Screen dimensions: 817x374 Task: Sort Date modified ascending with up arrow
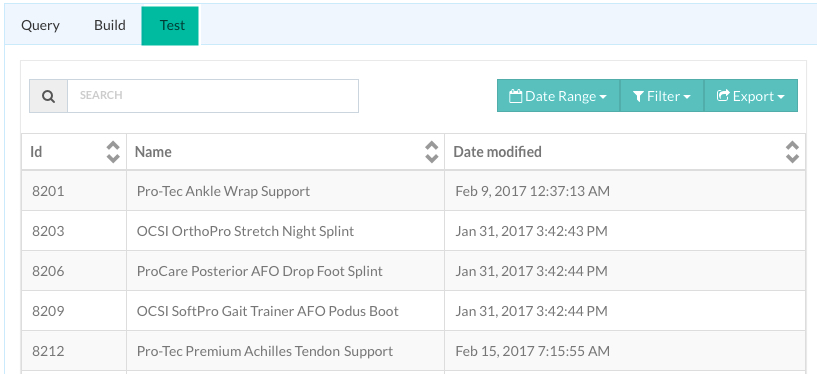click(x=793, y=146)
